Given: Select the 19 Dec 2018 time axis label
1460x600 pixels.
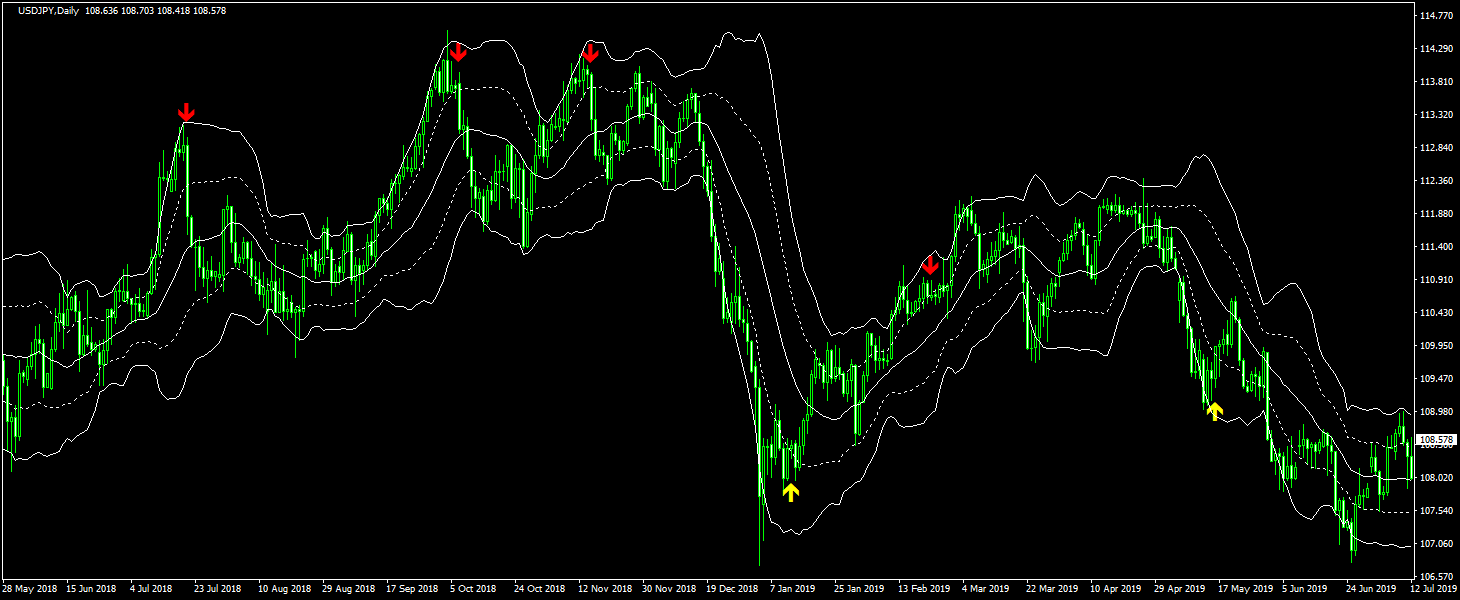Looking at the screenshot, I should point(731,589).
